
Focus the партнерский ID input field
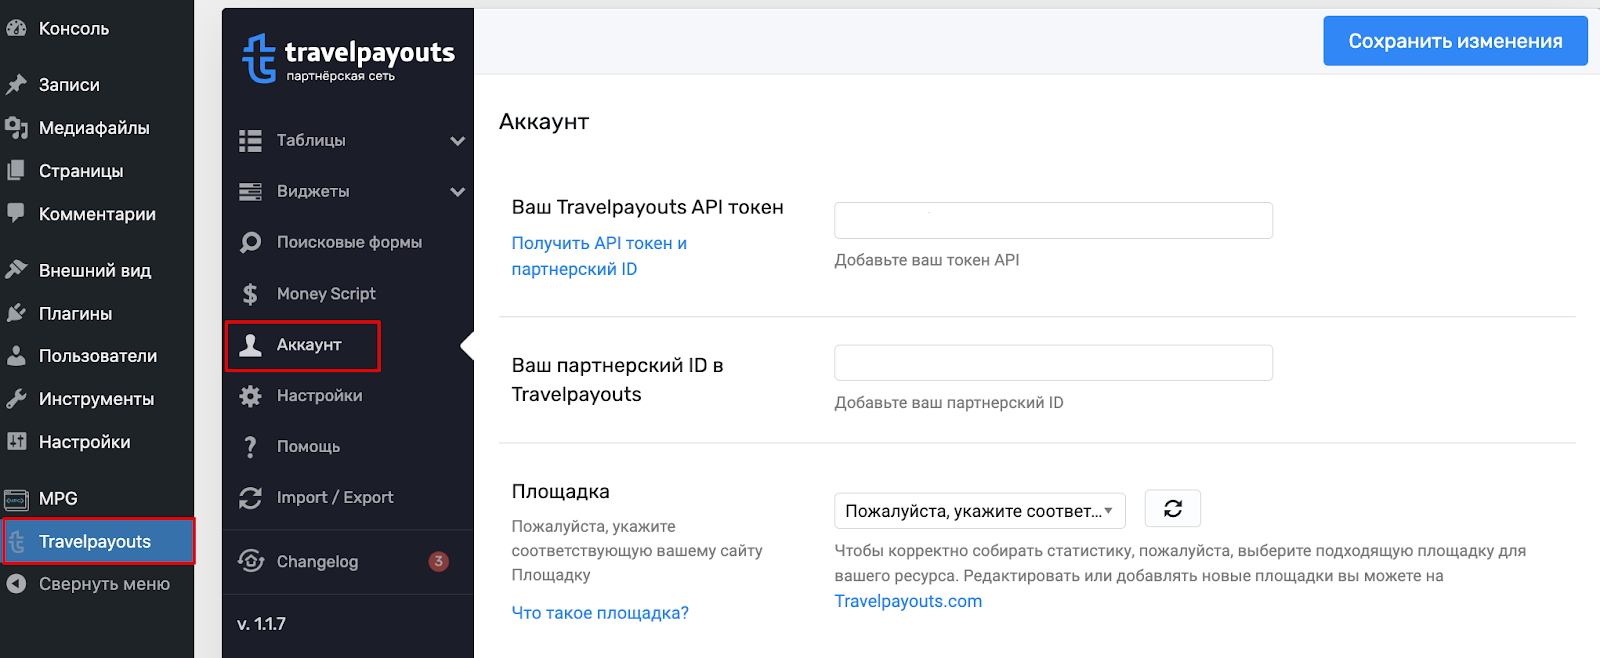coord(1053,363)
